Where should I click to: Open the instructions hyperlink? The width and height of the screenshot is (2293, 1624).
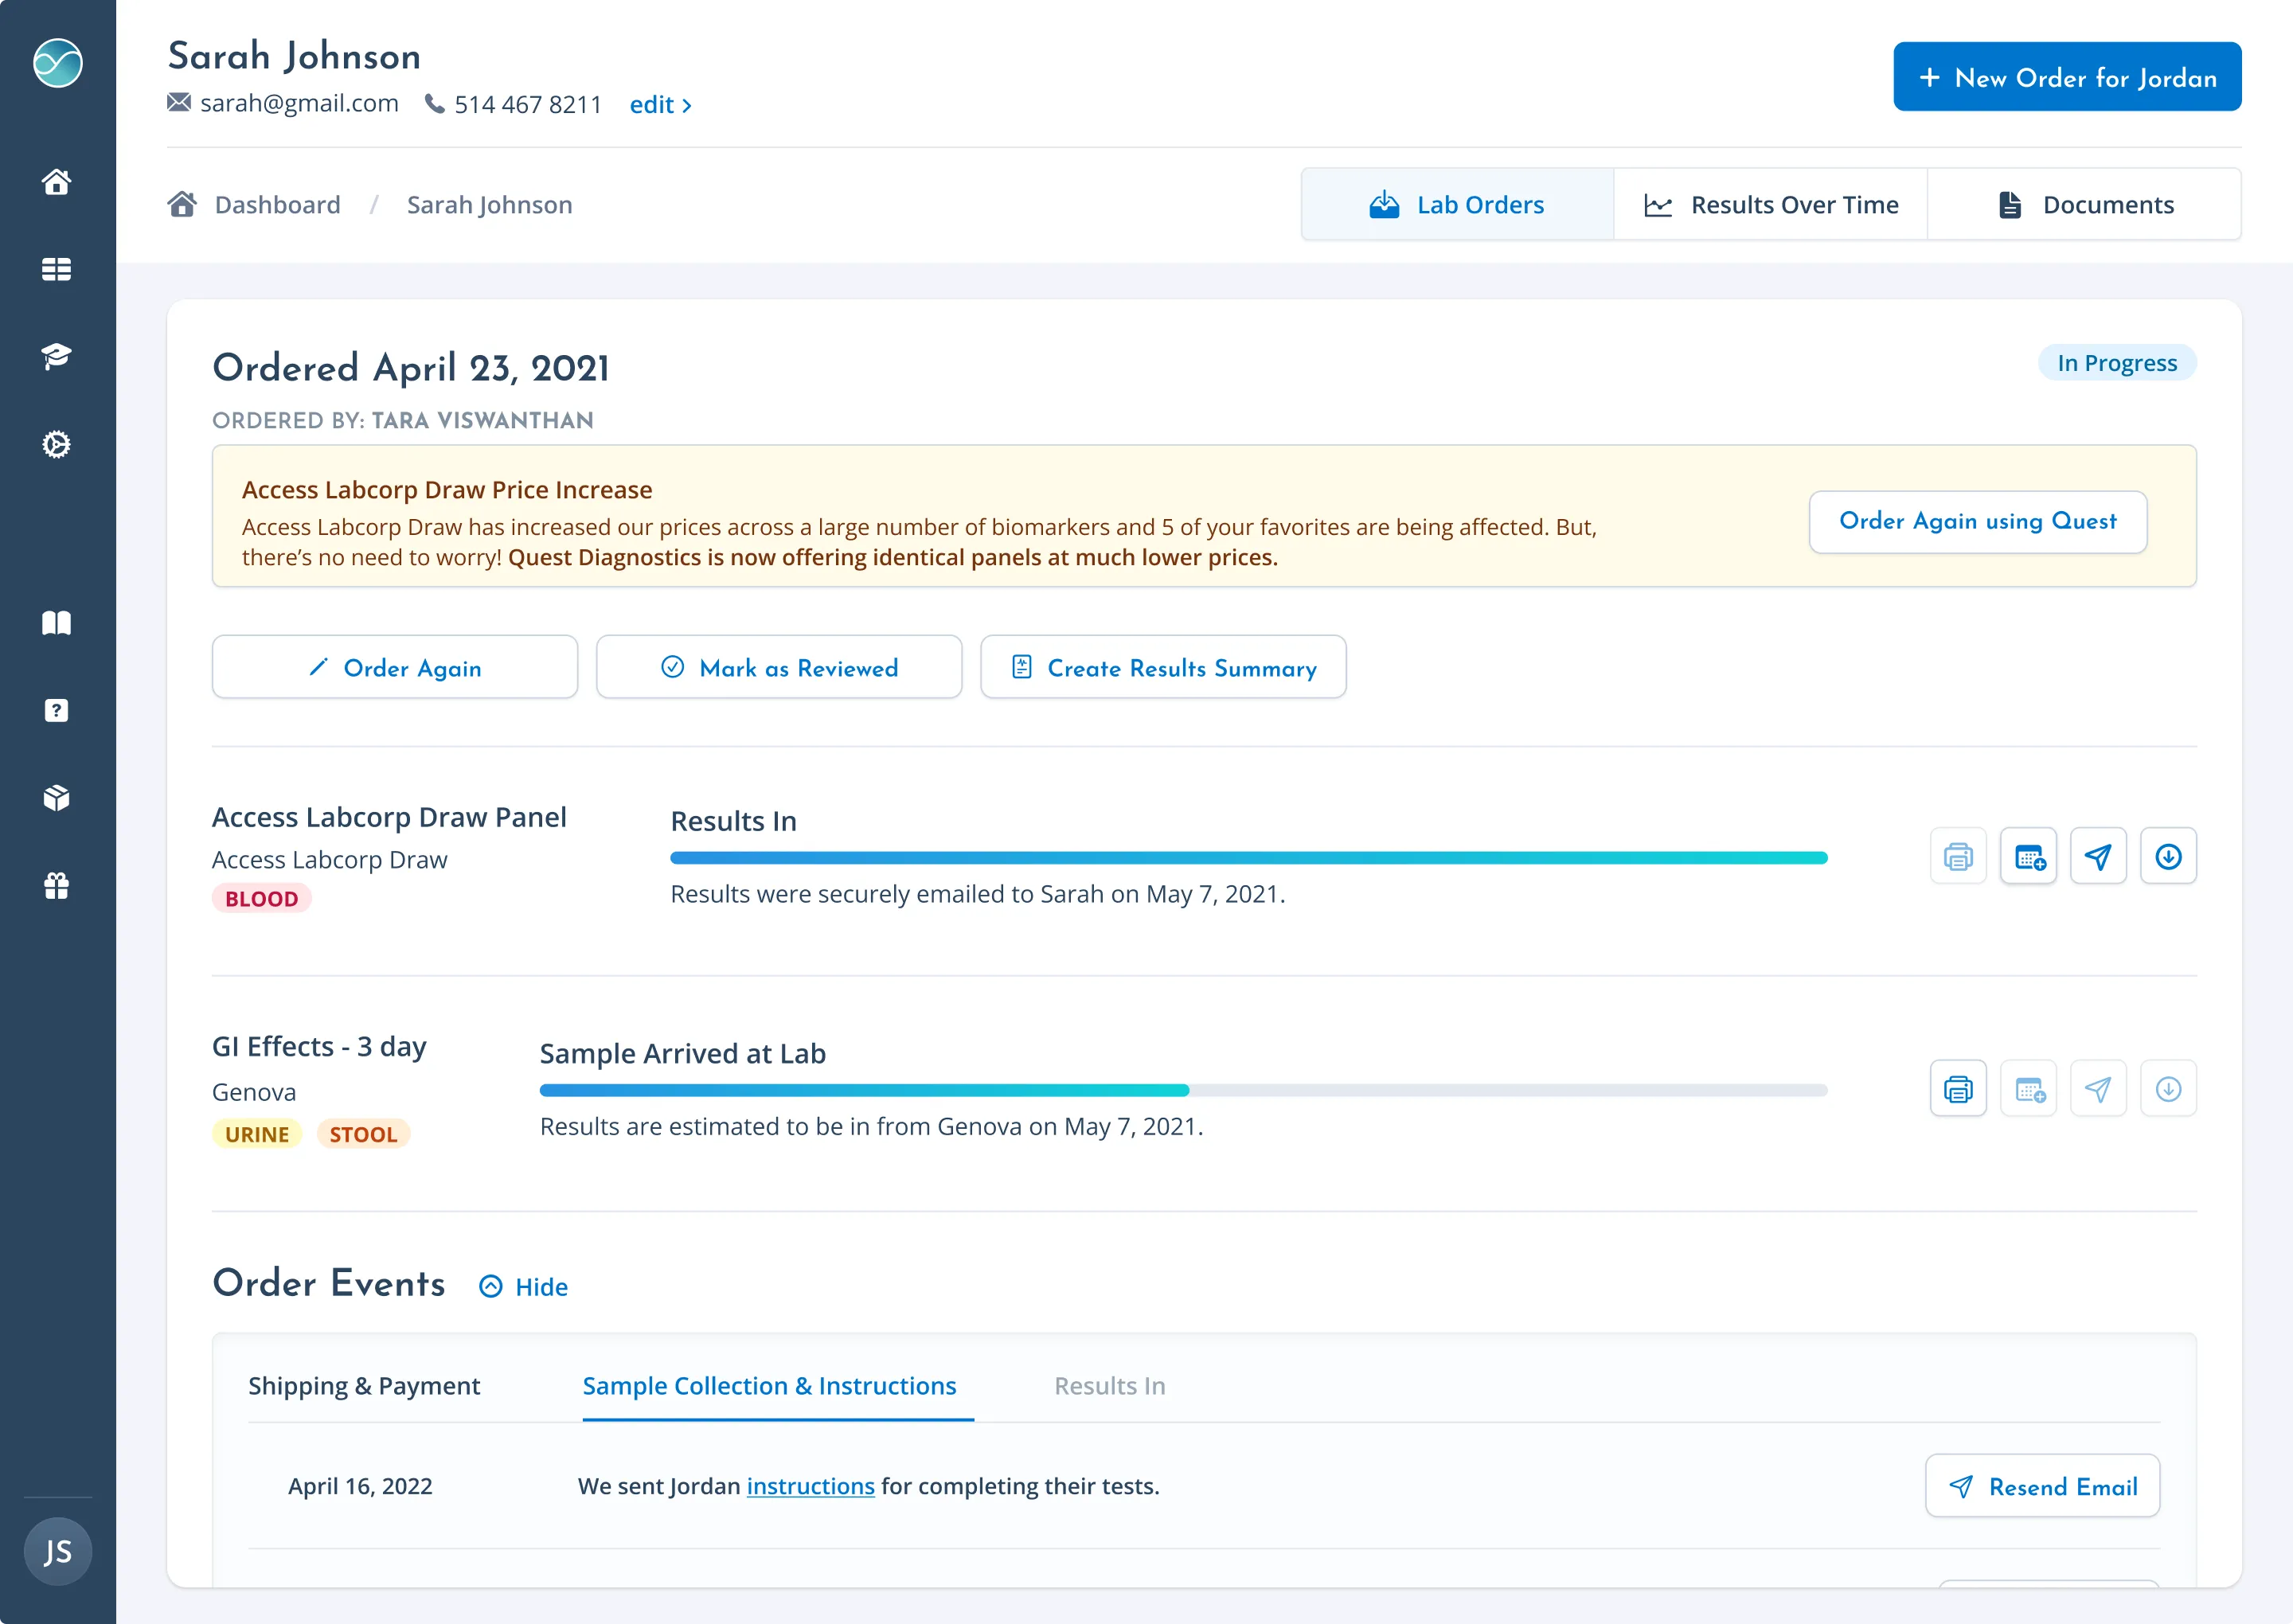click(x=810, y=1487)
